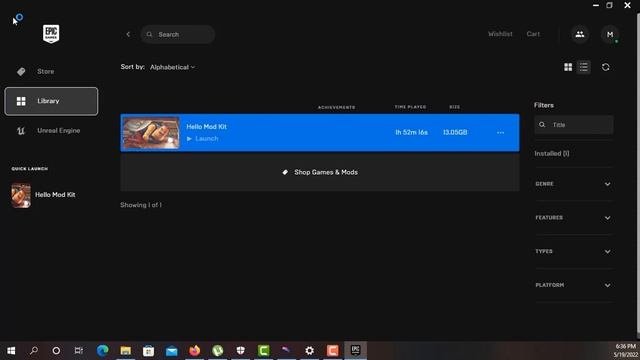Open the orange recorder icon in taskbar
Image resolution: width=640 pixels, height=360 pixels.
point(333,351)
